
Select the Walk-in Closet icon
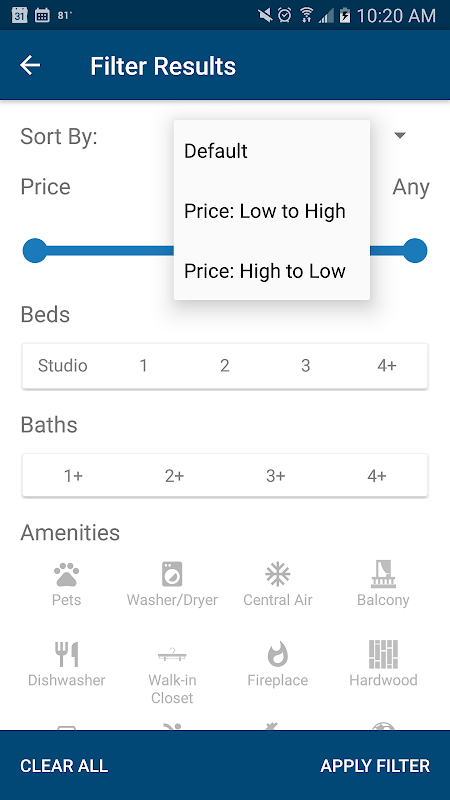172,654
